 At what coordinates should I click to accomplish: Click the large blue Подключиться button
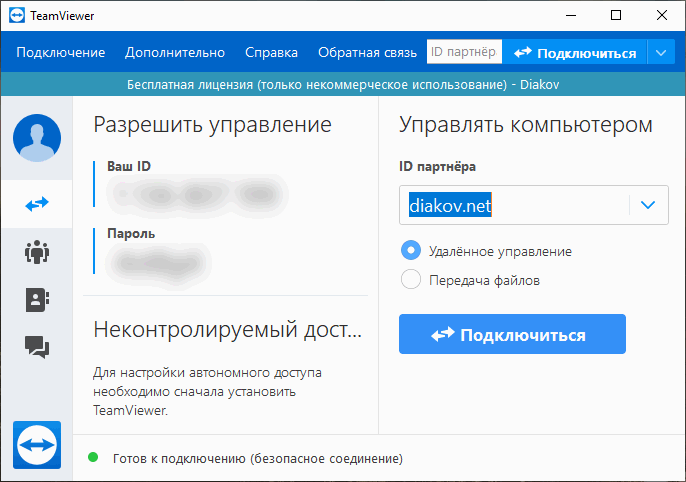(512, 334)
